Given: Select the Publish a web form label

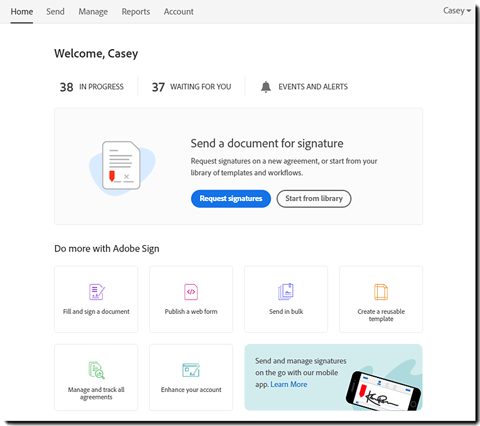Looking at the screenshot, I should click(191, 312).
